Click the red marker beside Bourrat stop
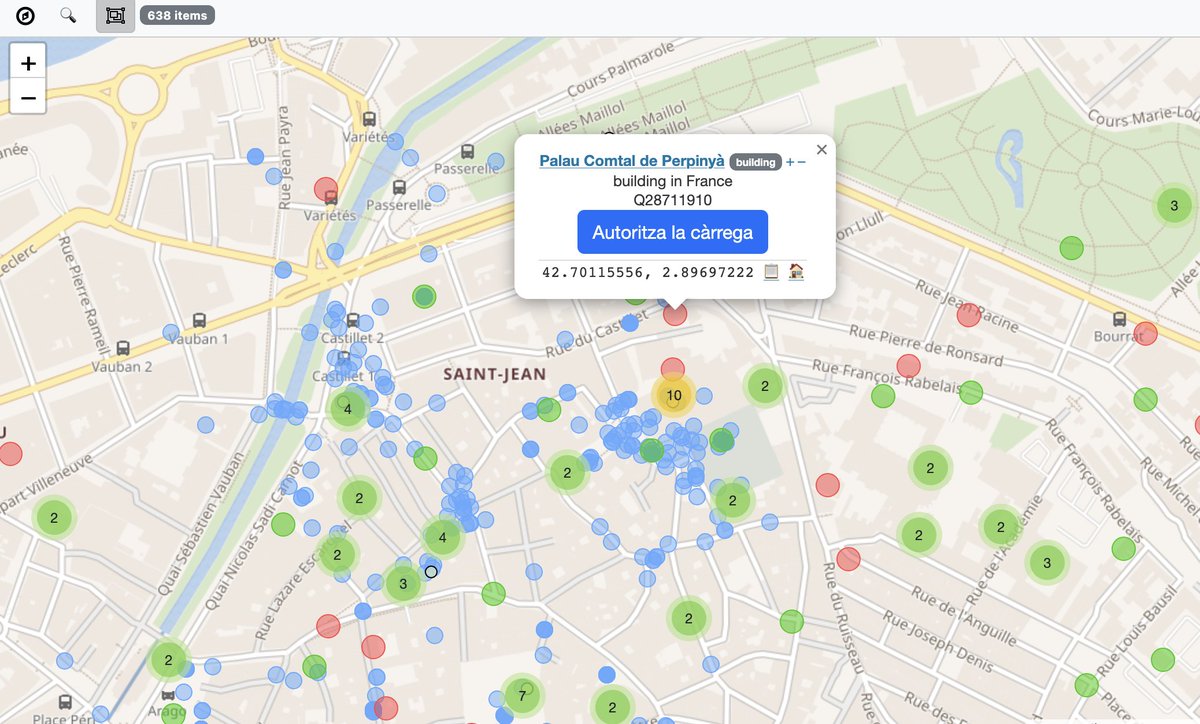This screenshot has height=724, width=1200. [1146, 333]
